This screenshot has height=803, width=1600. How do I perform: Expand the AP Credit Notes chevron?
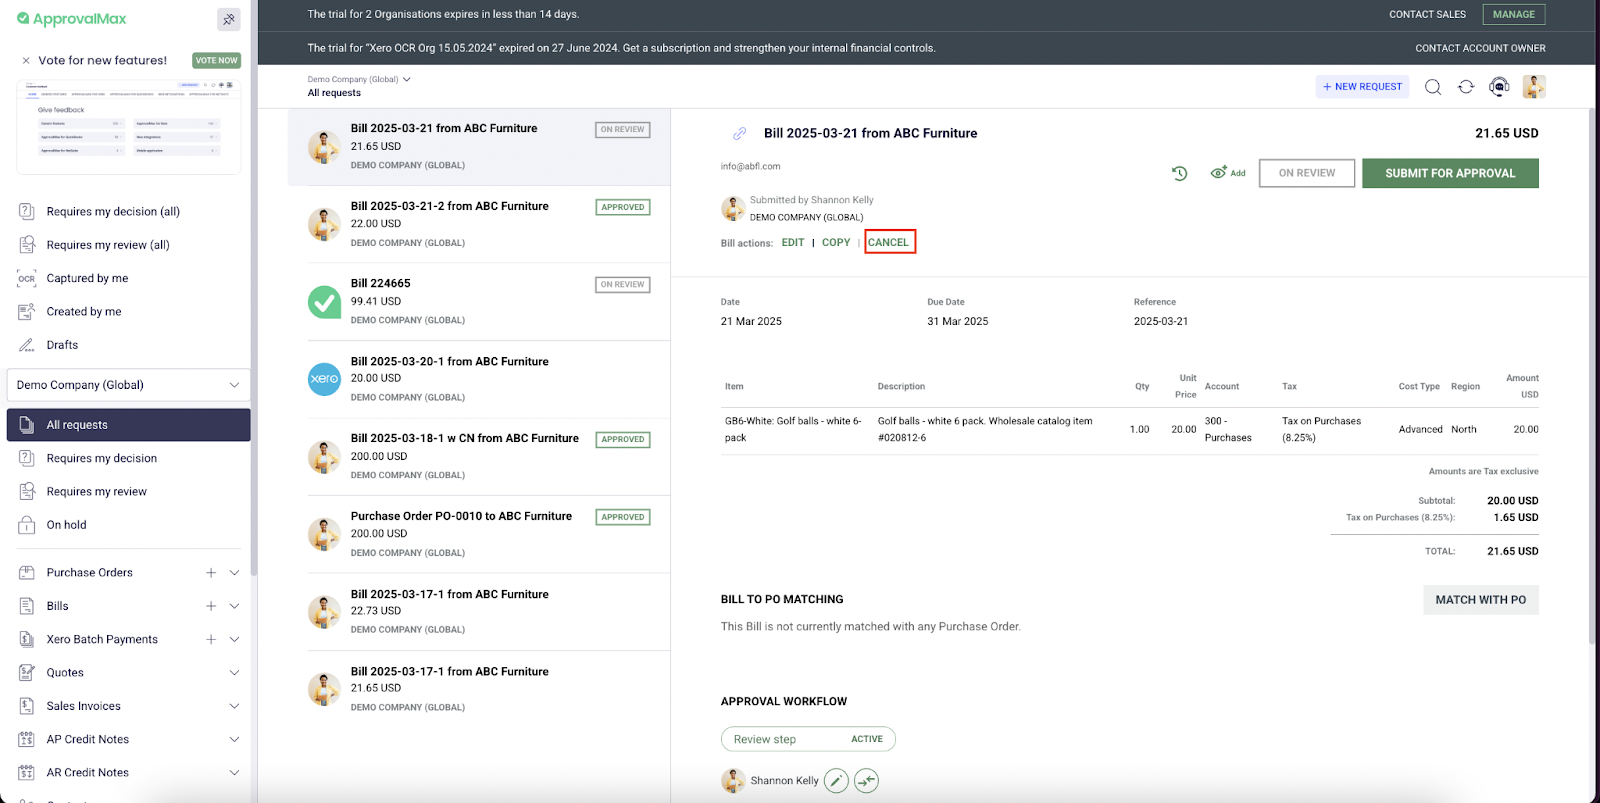coord(234,740)
